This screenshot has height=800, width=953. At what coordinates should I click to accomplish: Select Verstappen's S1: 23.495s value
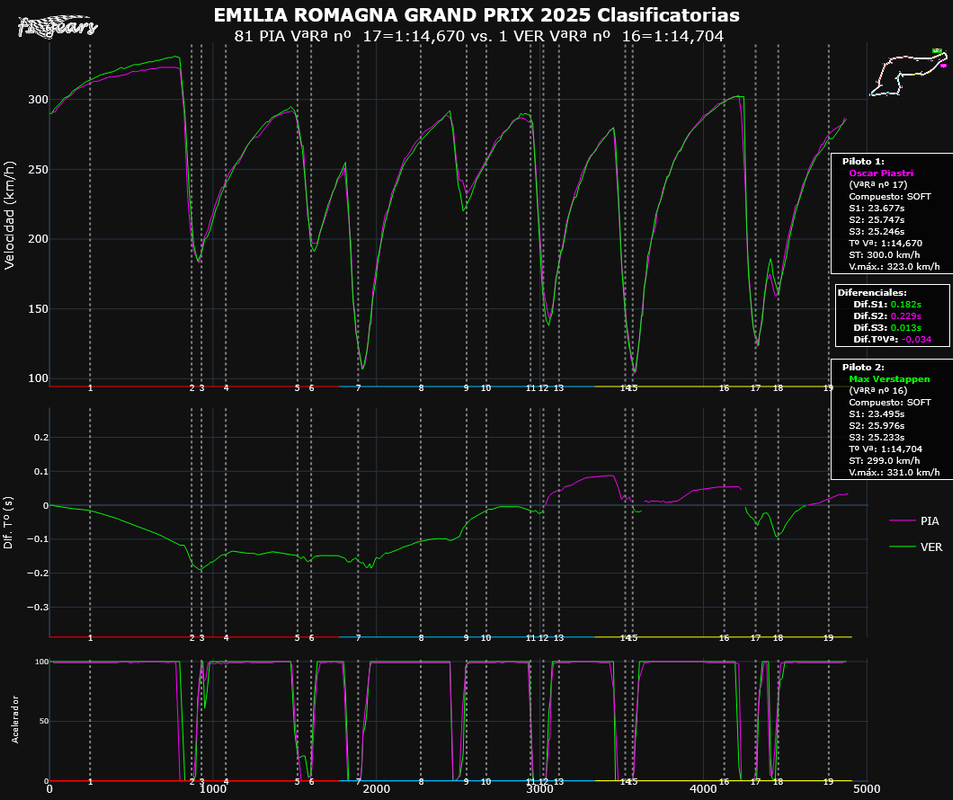[876, 415]
